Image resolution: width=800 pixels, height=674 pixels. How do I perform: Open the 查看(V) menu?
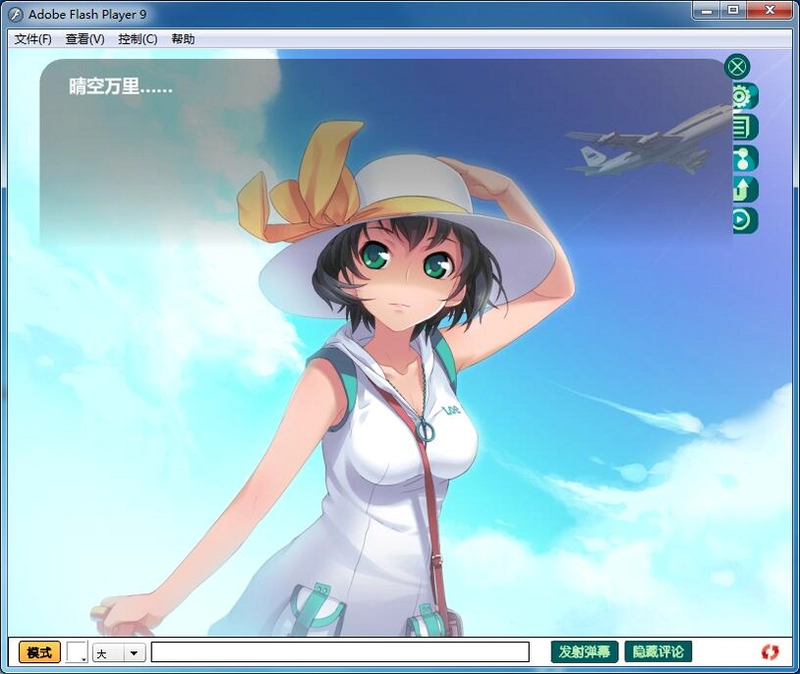pos(85,39)
